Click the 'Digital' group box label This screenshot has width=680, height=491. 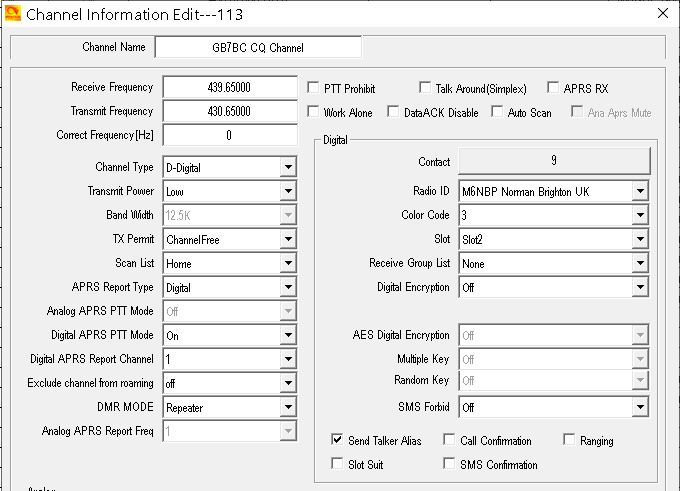tap(335, 140)
